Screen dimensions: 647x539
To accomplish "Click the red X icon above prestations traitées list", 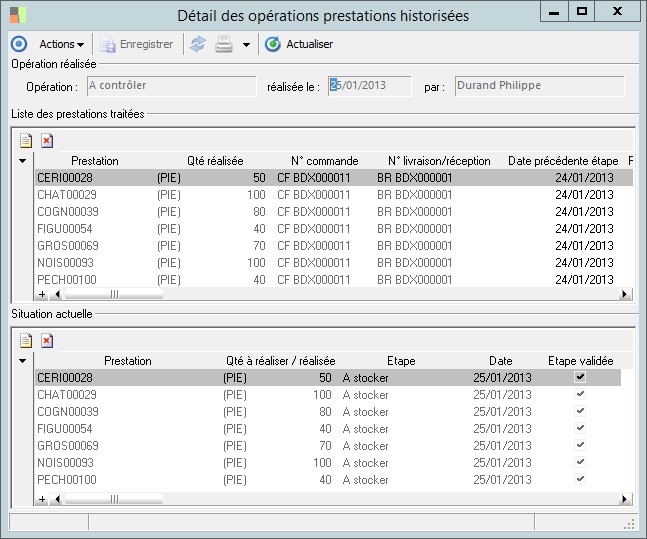I will 47,140.
